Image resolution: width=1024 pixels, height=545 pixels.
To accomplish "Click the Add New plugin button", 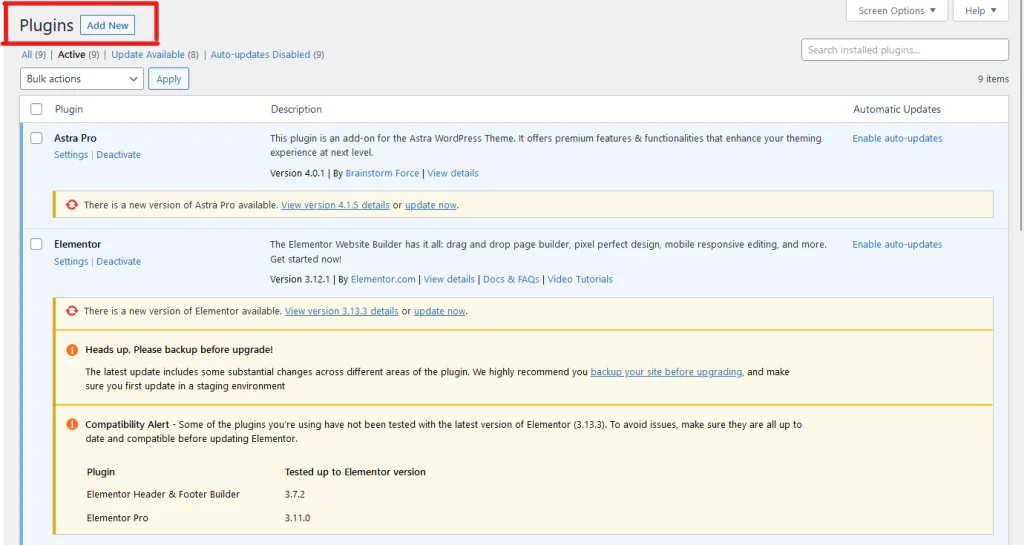I will (x=108, y=25).
